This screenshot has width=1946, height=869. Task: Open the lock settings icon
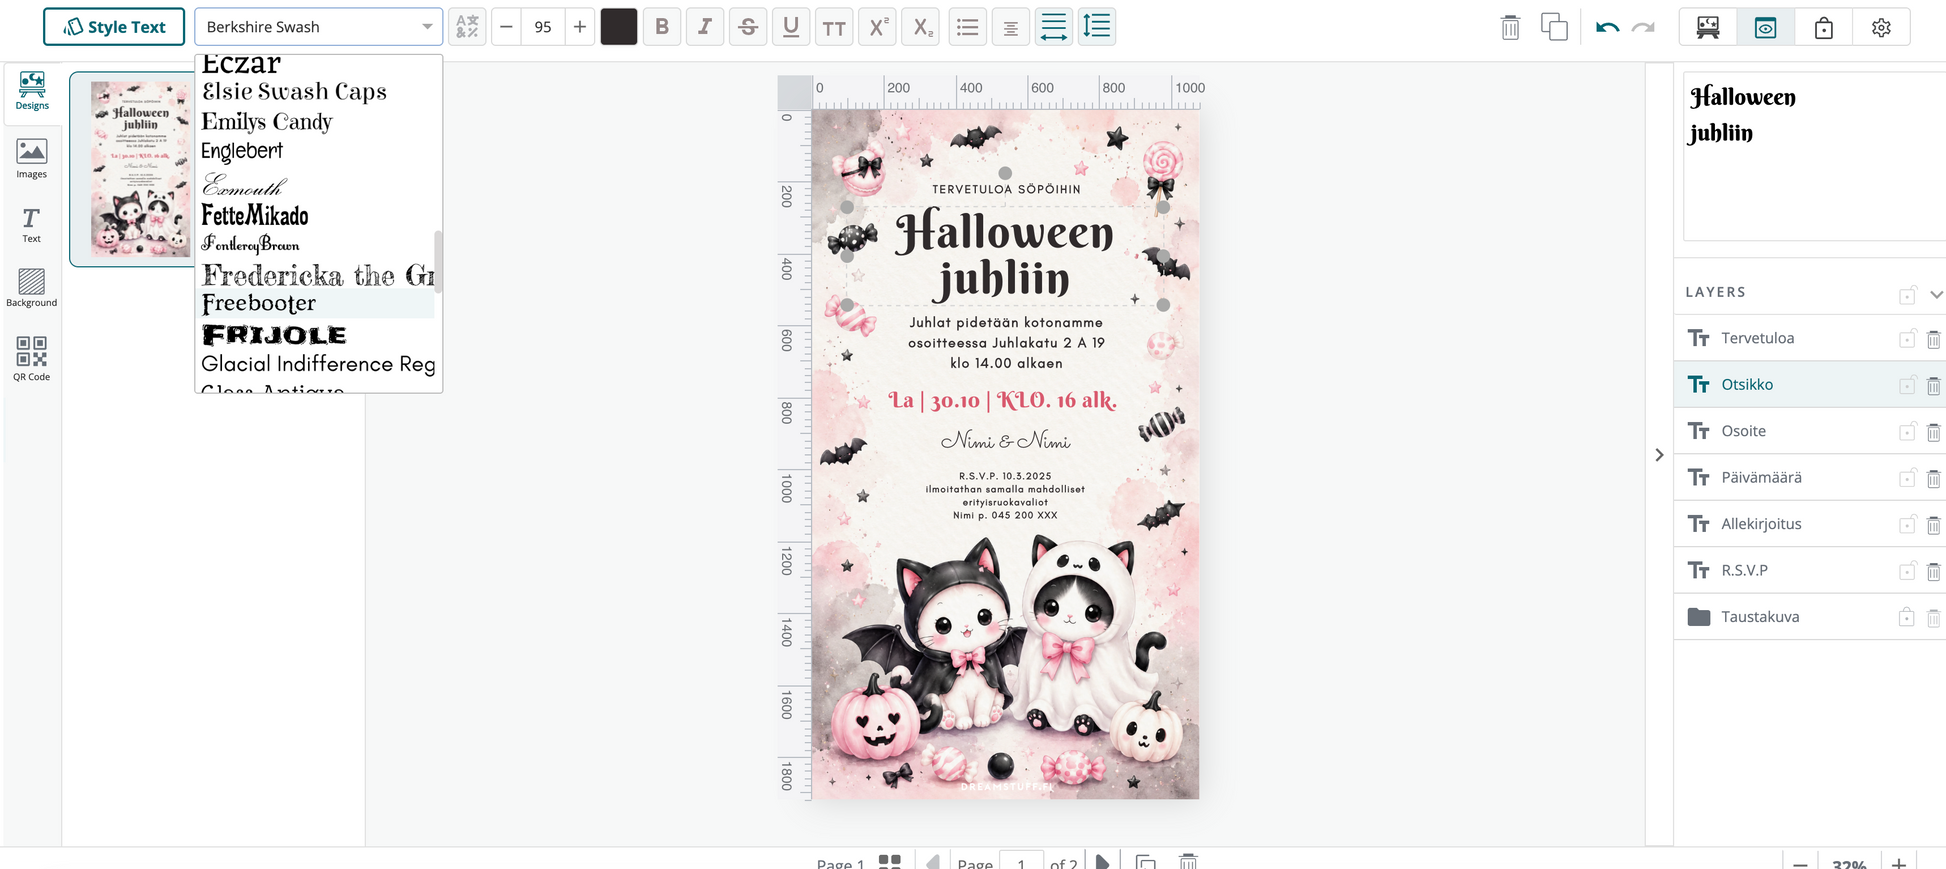pyautogui.click(x=1824, y=28)
